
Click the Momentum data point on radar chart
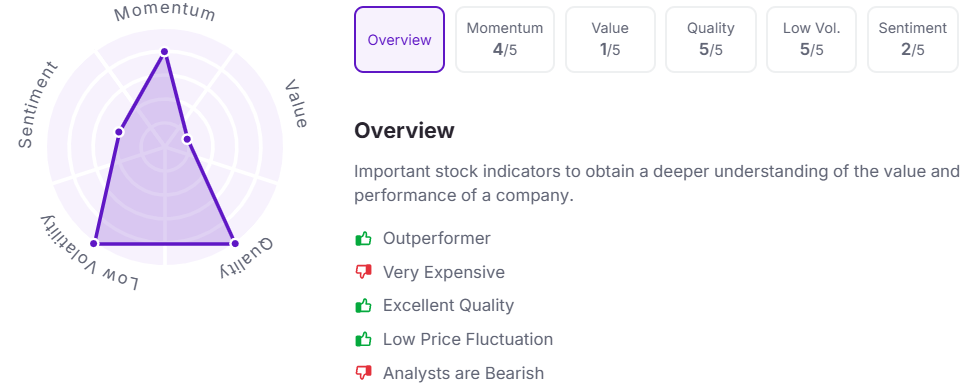pyautogui.click(x=164, y=52)
